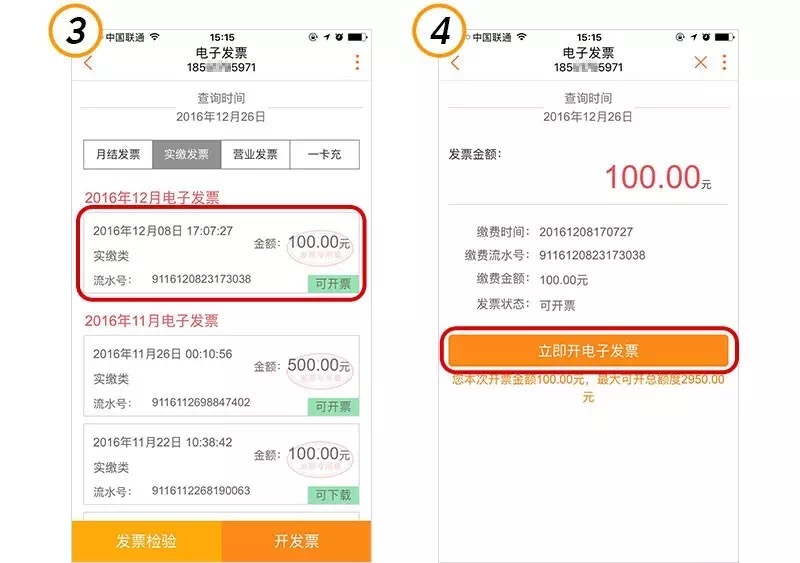800x563 pixels.
Task: Open invoice record dated 2016年11月22日
Action: click(x=221, y=464)
